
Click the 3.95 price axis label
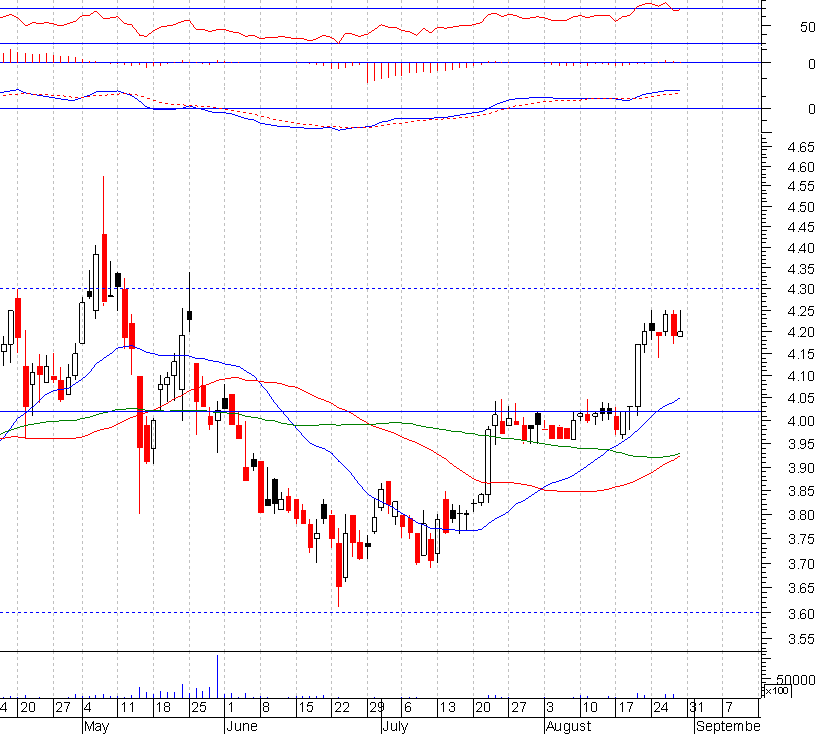pyautogui.click(x=801, y=444)
